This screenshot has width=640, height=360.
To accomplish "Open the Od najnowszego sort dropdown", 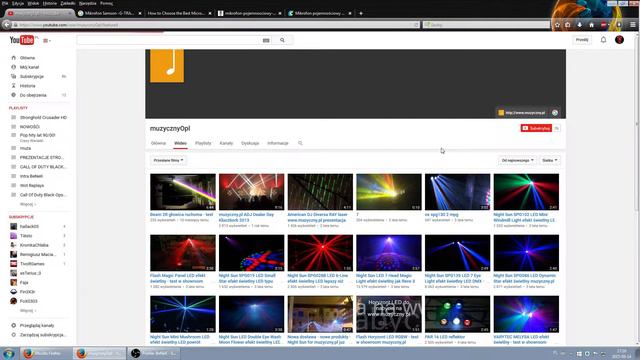I will pyautogui.click(x=517, y=160).
